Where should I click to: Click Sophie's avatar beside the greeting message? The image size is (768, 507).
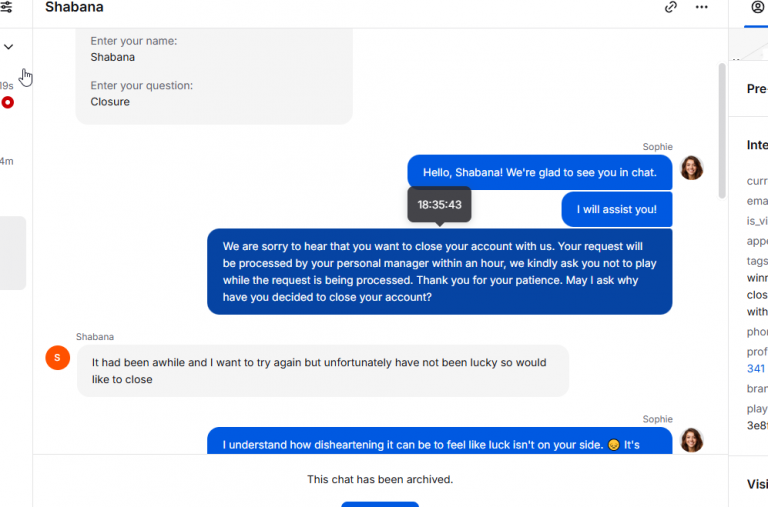click(691, 168)
